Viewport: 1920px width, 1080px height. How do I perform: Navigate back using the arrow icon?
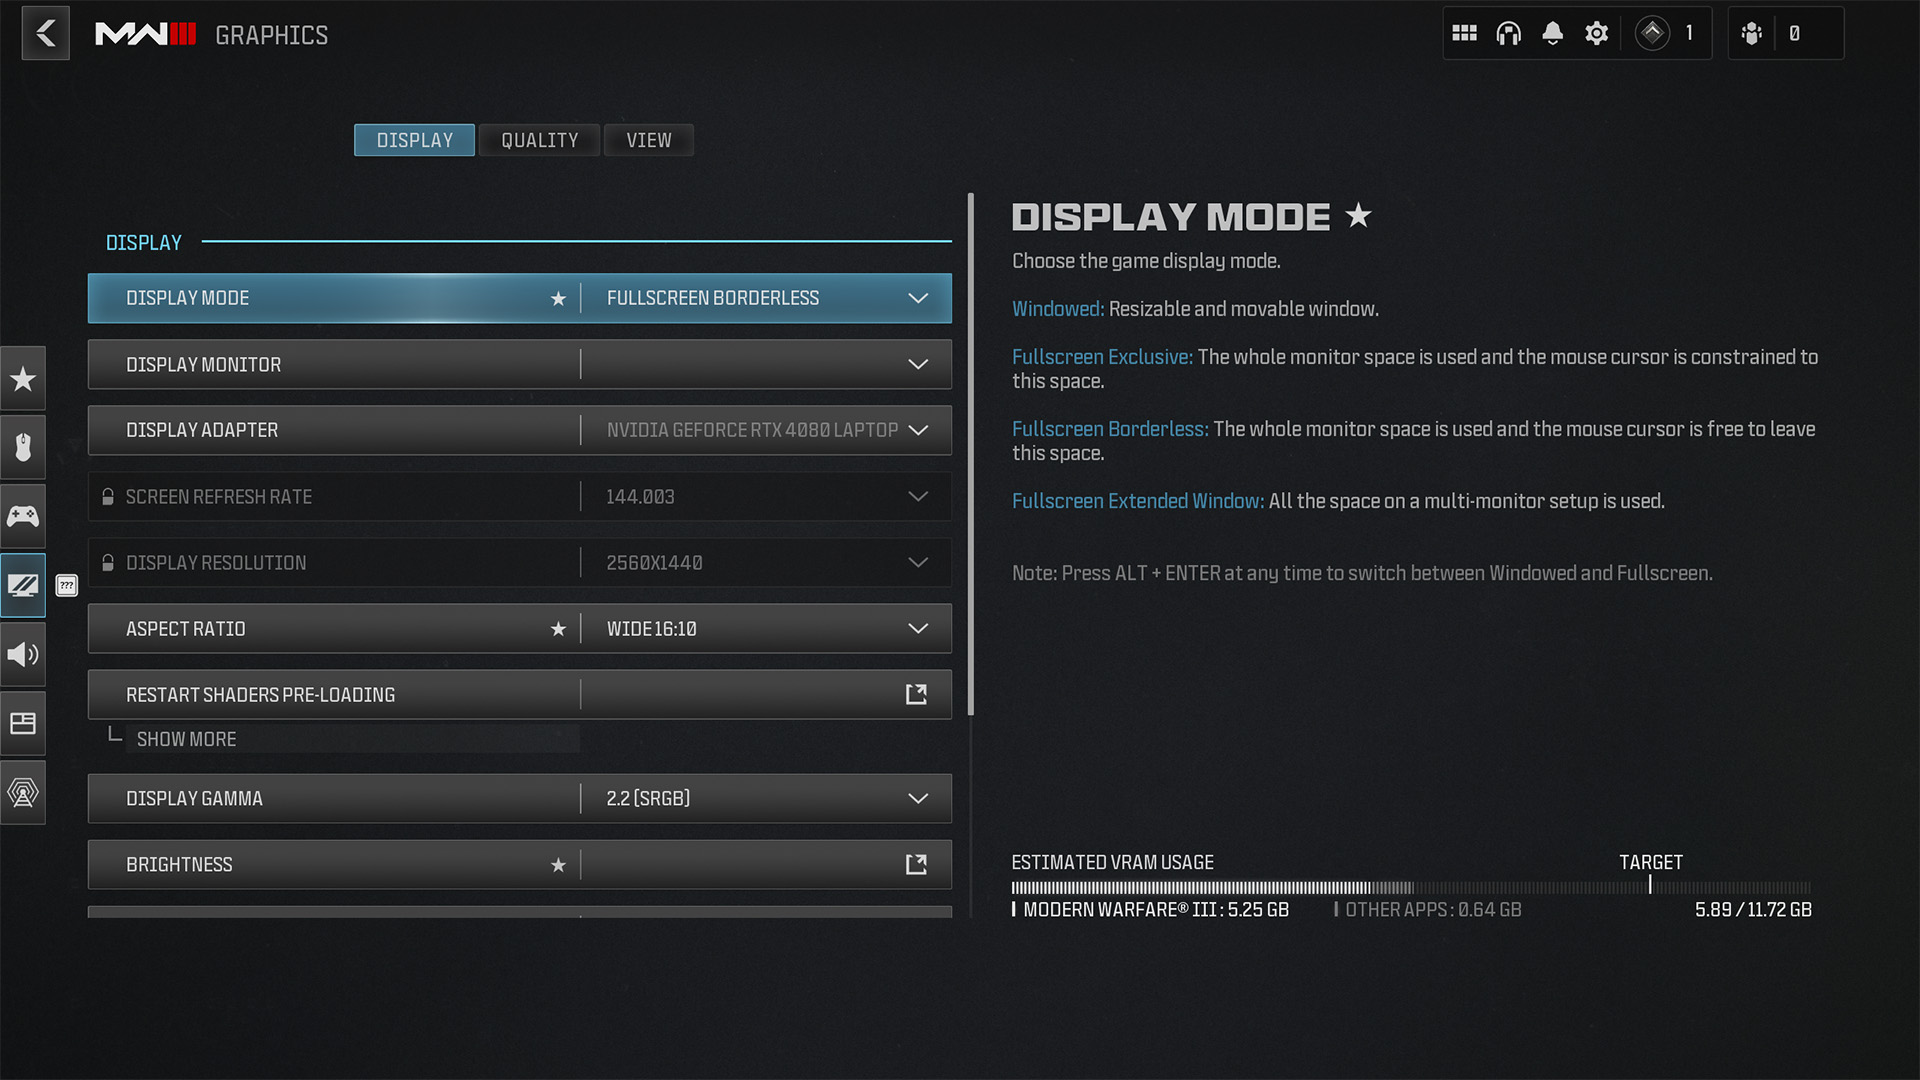(x=45, y=32)
